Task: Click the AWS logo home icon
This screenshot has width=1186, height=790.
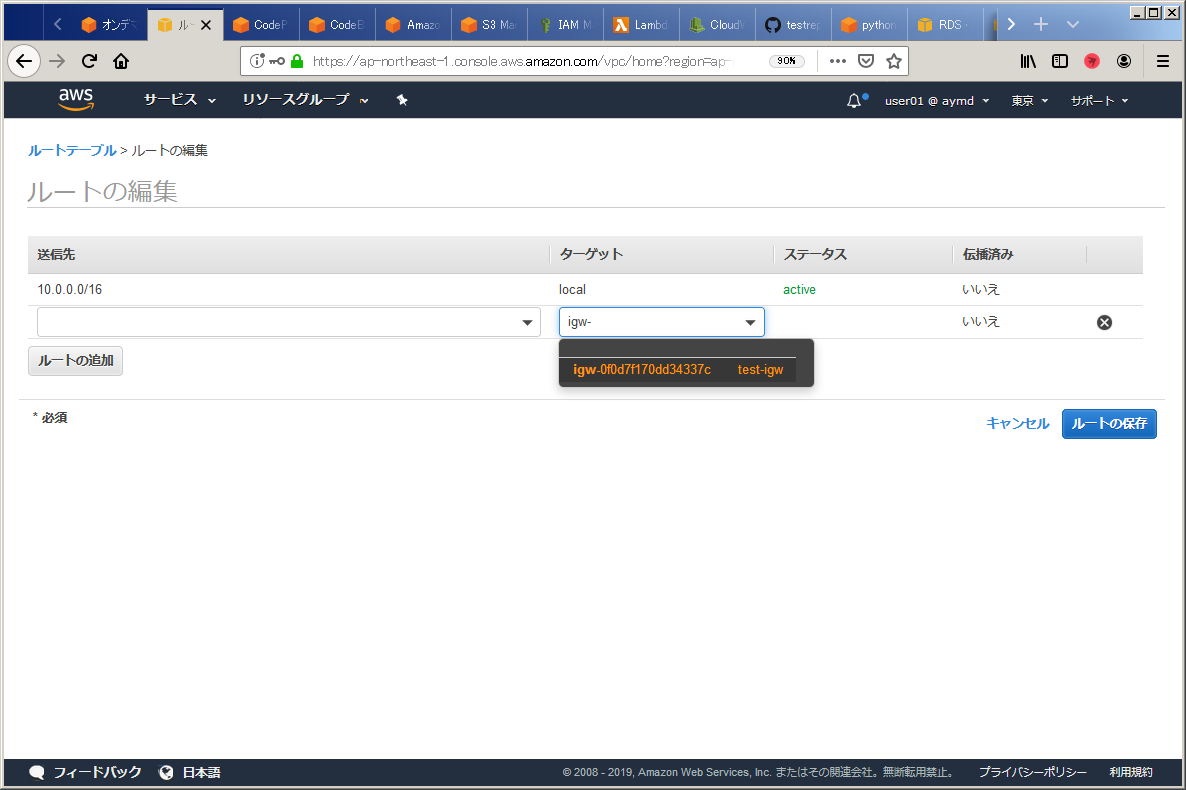Action: [x=76, y=99]
